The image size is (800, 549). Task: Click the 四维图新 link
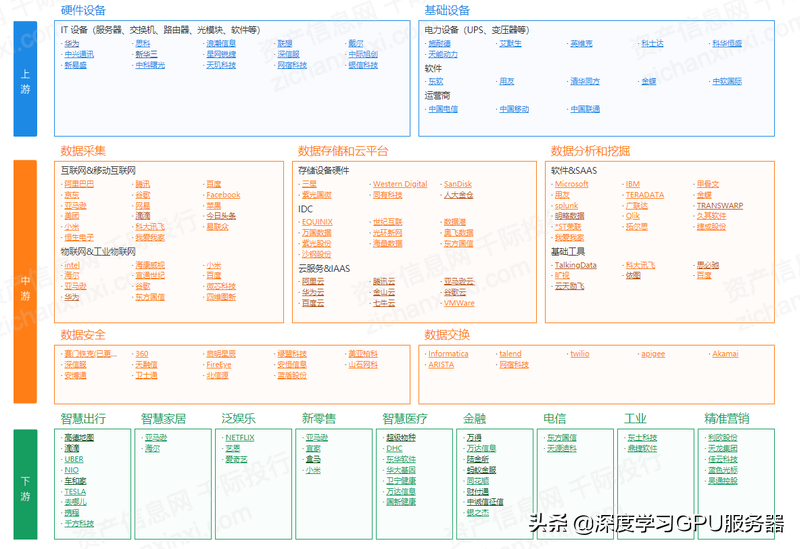[221, 296]
